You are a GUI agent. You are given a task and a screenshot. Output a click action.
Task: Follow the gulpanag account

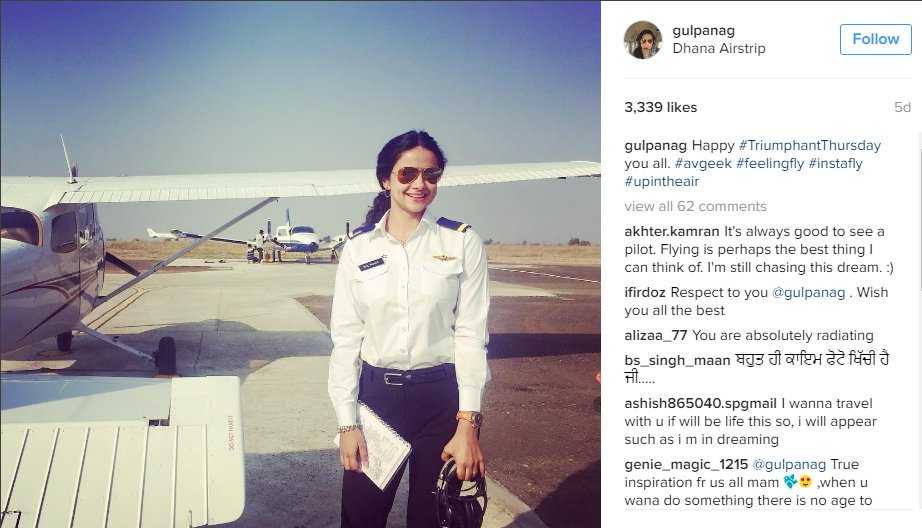[876, 39]
